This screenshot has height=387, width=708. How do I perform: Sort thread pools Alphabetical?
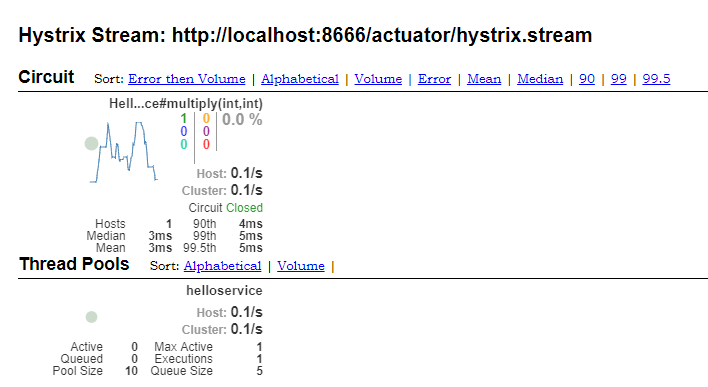click(x=222, y=266)
